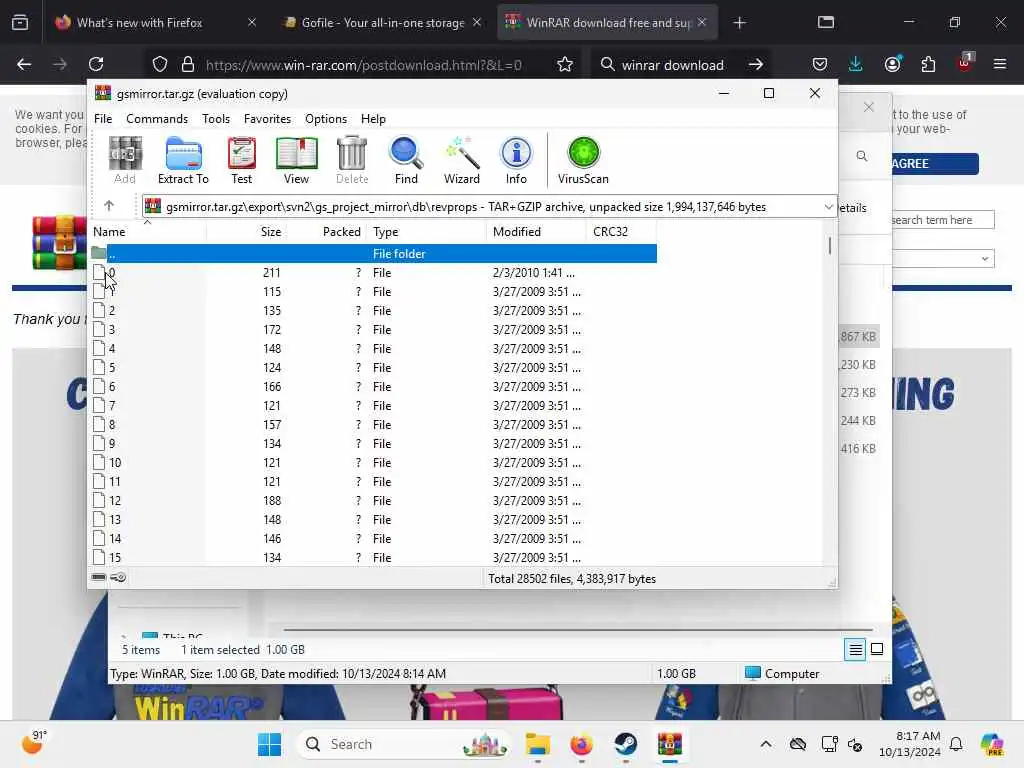Switch Explorer to large icons view
The image size is (1024, 768).
[877, 649]
